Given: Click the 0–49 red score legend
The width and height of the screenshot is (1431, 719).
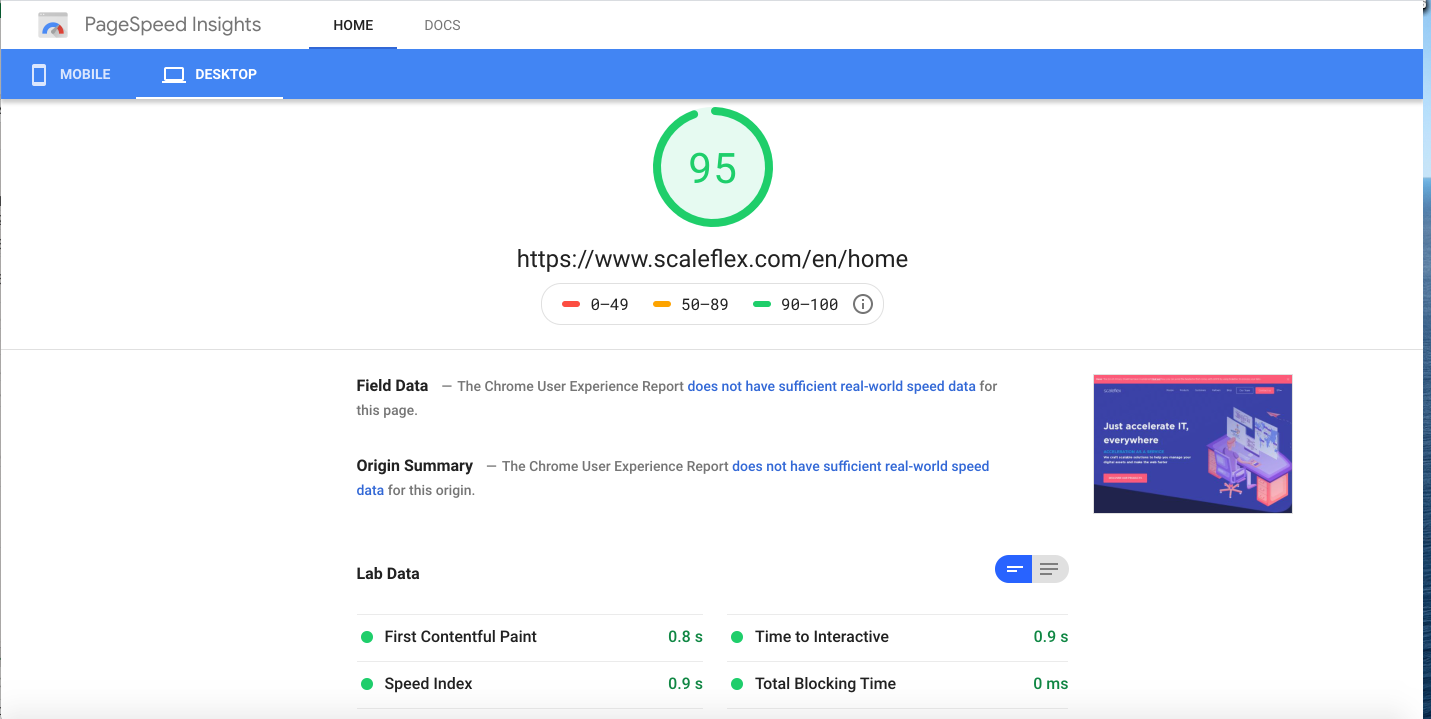Looking at the screenshot, I should (x=595, y=305).
